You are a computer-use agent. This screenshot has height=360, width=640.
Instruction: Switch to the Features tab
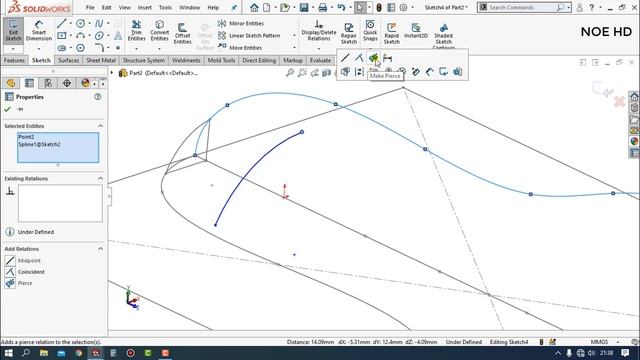[14, 60]
